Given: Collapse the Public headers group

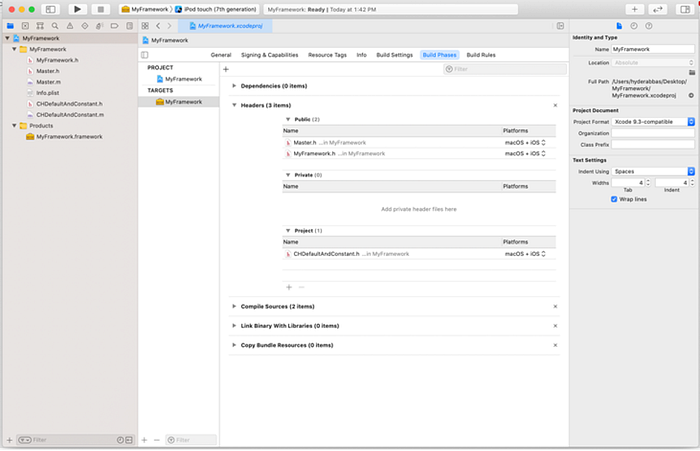Looking at the screenshot, I should (288, 119).
